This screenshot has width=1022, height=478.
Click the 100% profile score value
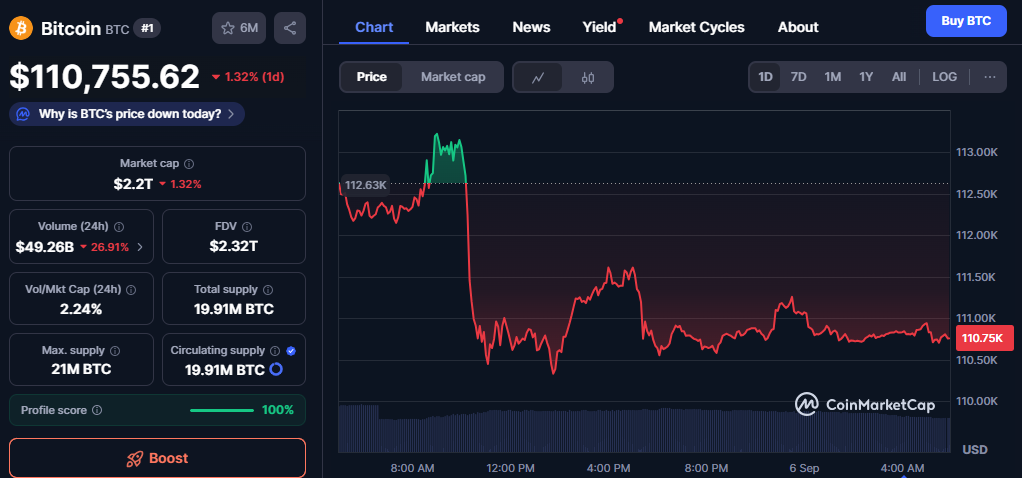coord(278,410)
